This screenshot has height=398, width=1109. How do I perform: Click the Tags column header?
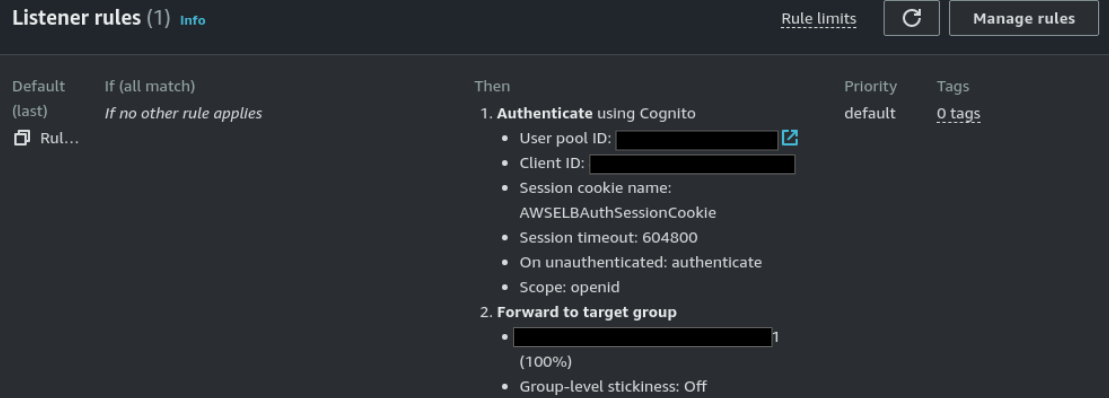tap(953, 86)
